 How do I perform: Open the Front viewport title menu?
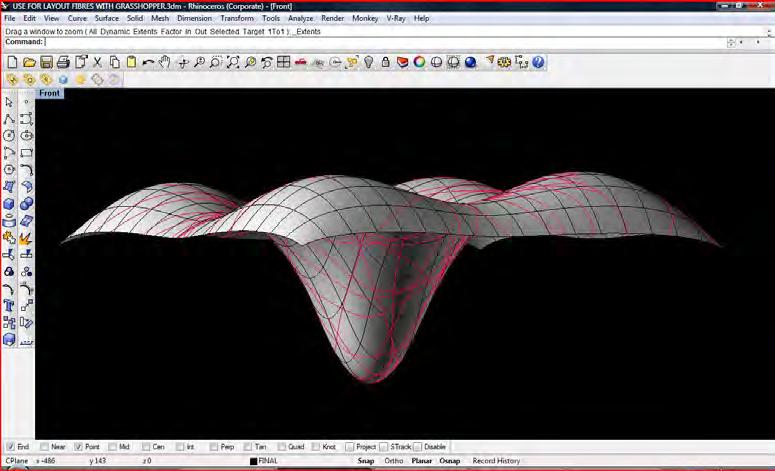click(49, 93)
